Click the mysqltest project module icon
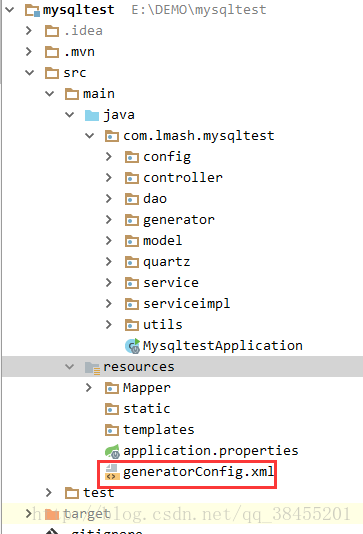Image resolution: width=363 pixels, height=534 pixels. click(32, 10)
